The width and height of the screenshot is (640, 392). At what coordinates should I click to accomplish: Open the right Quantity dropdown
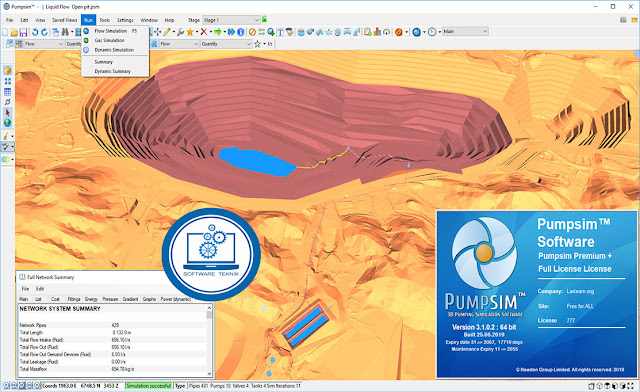(x=226, y=44)
